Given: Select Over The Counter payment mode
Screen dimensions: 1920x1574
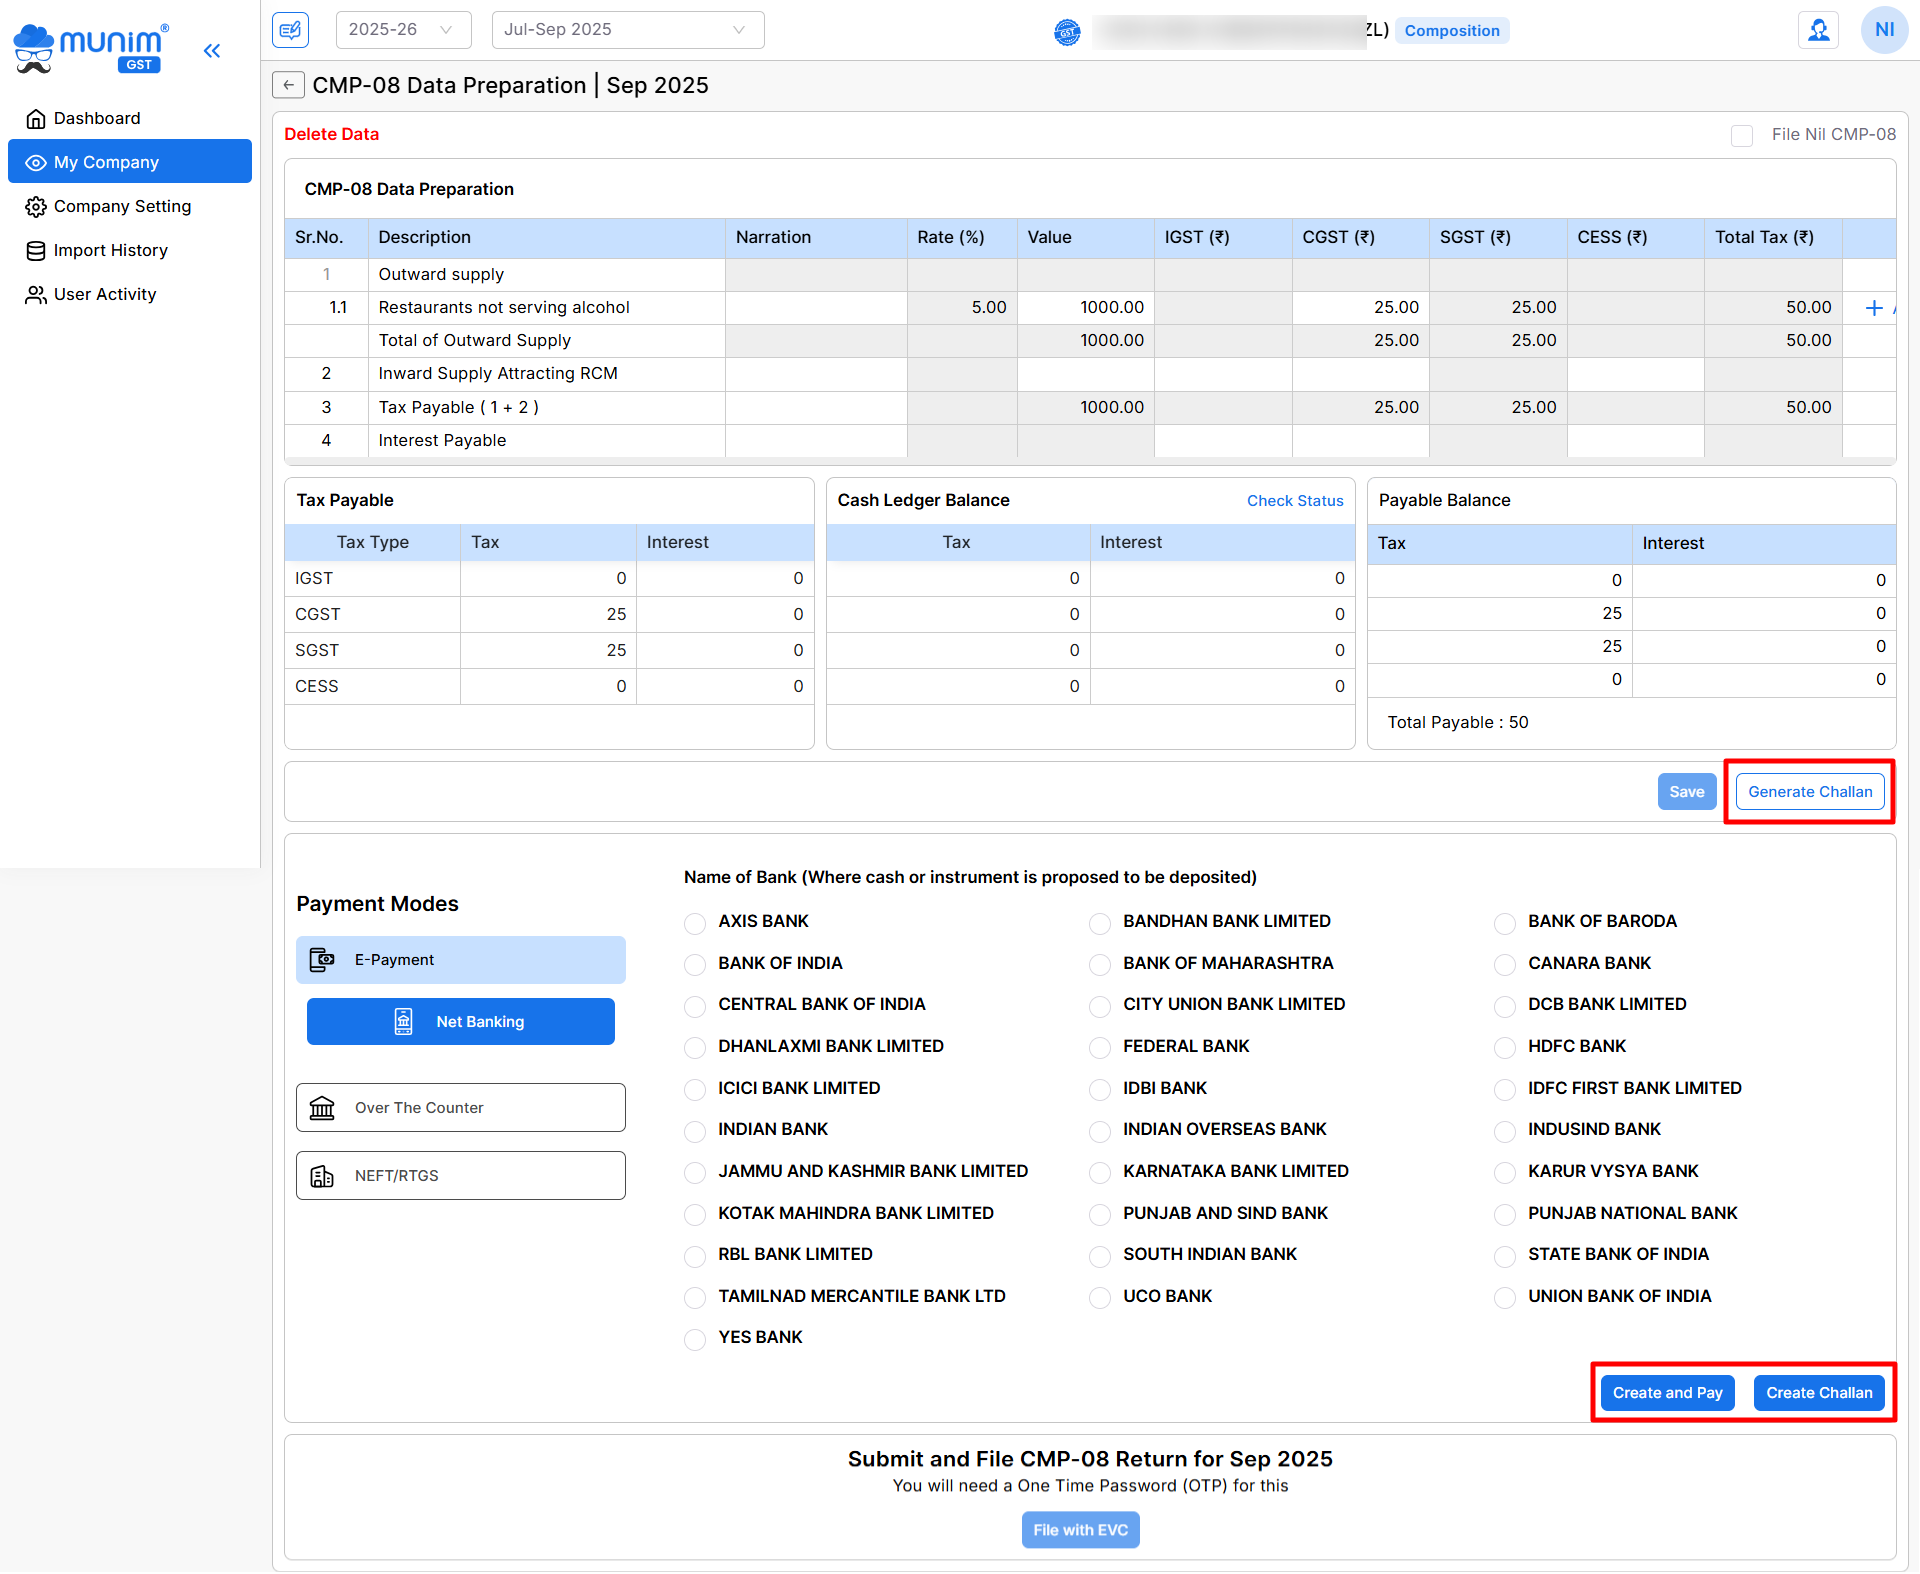Looking at the screenshot, I should 461,1108.
